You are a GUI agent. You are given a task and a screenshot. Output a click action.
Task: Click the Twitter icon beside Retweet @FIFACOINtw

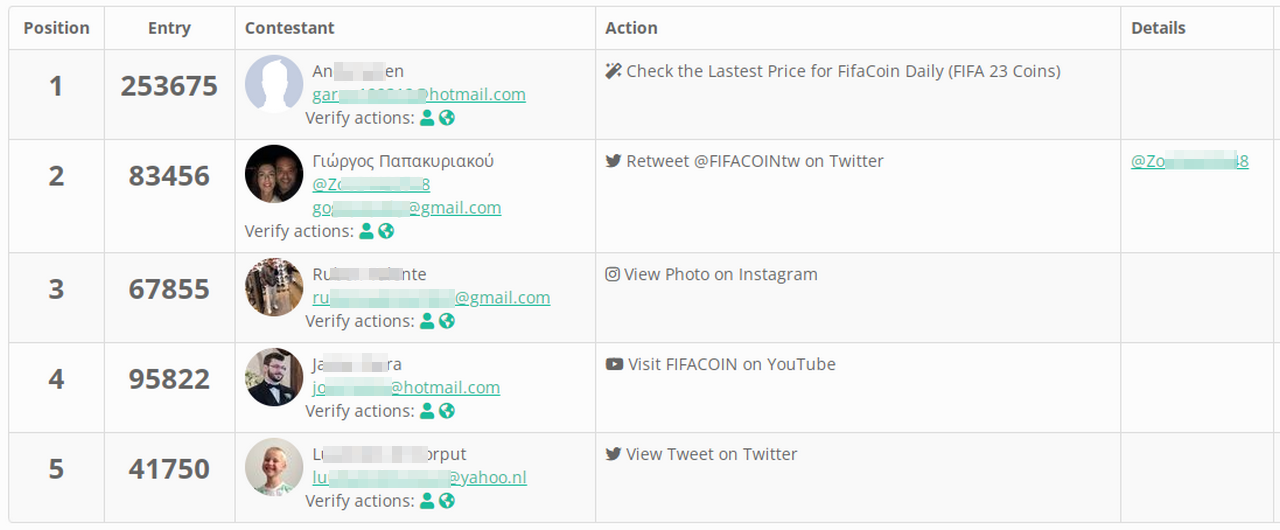614,161
